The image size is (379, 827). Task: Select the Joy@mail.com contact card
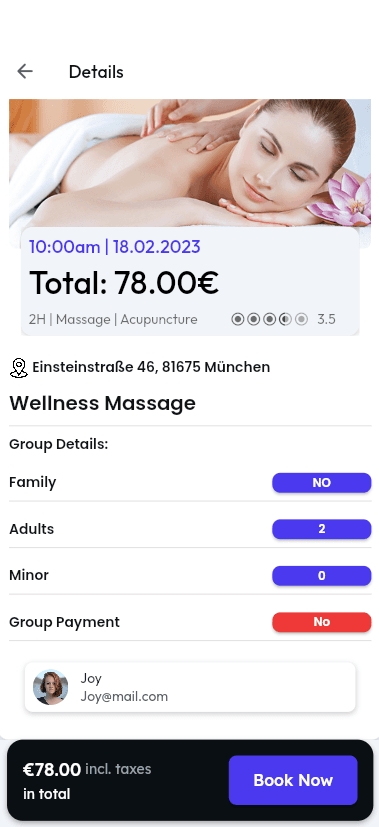pyautogui.click(x=190, y=687)
